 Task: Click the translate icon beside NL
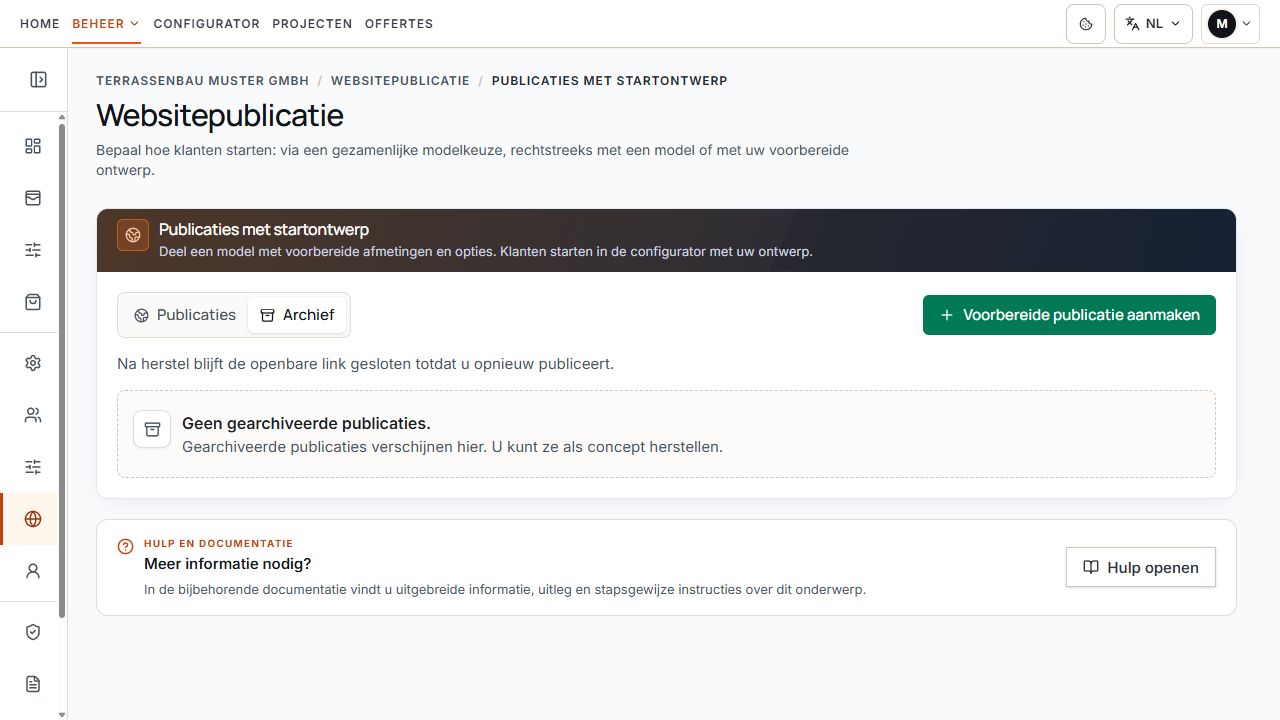(x=1132, y=24)
